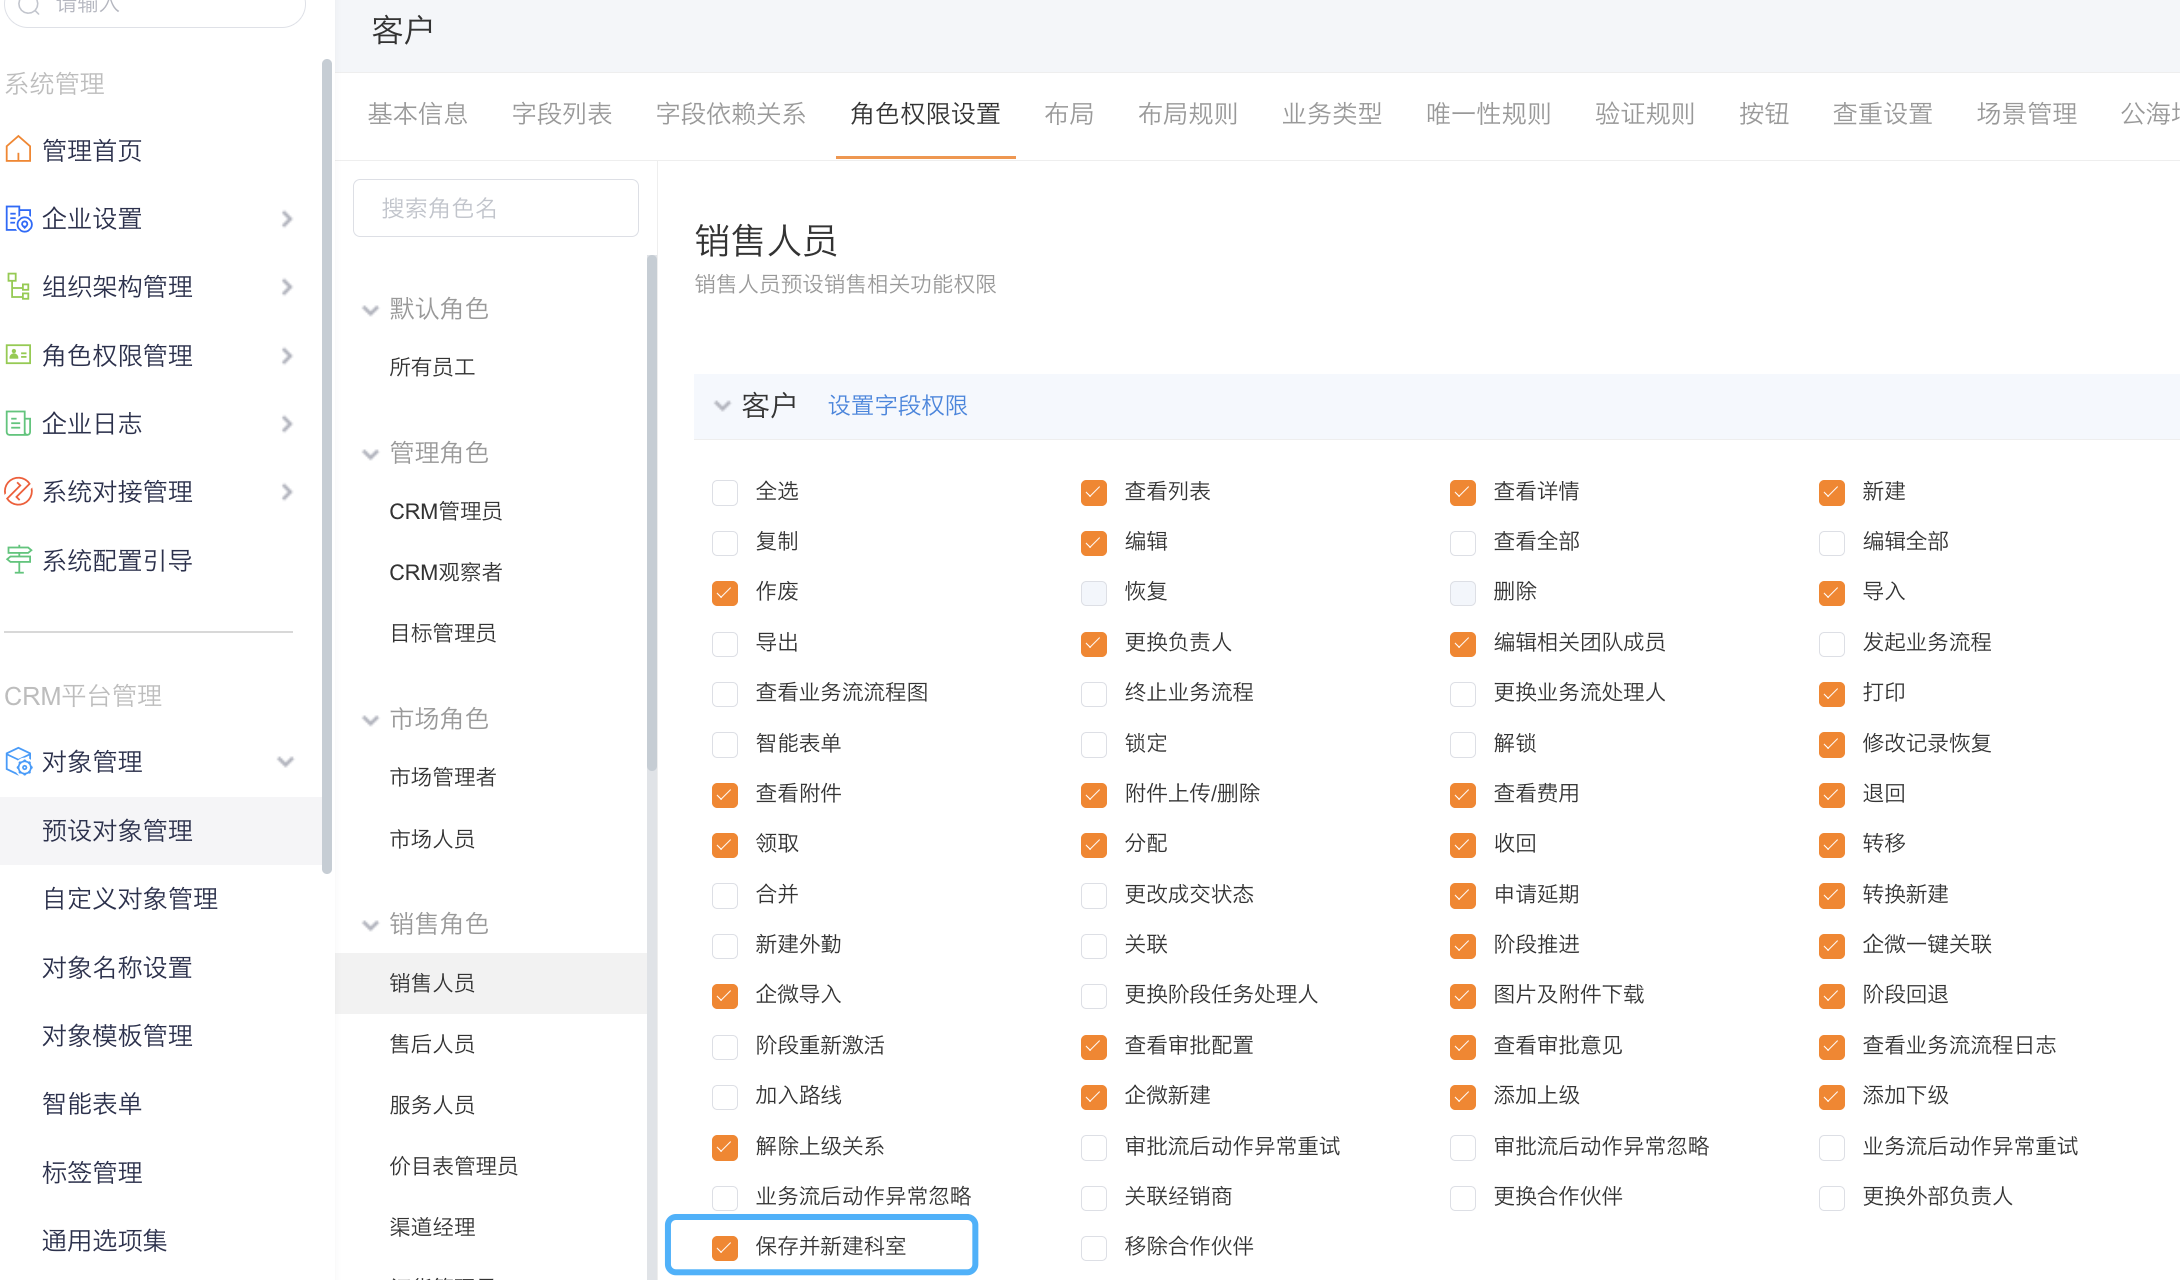Uncheck the 保存并新建科室 checkbox

(725, 1247)
